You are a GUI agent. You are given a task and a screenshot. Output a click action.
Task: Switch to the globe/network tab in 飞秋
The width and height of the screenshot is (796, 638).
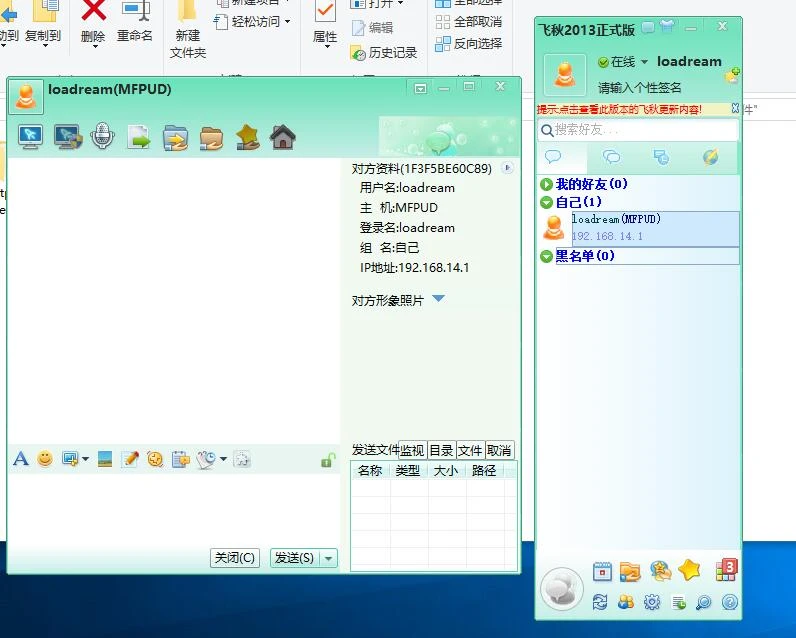click(711, 157)
